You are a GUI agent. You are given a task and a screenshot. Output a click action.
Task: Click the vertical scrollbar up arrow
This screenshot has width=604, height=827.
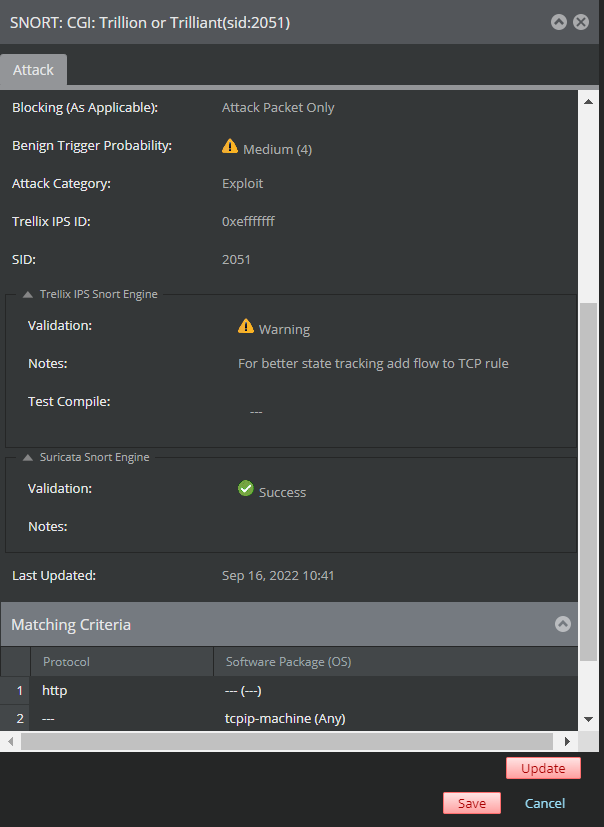coord(588,102)
